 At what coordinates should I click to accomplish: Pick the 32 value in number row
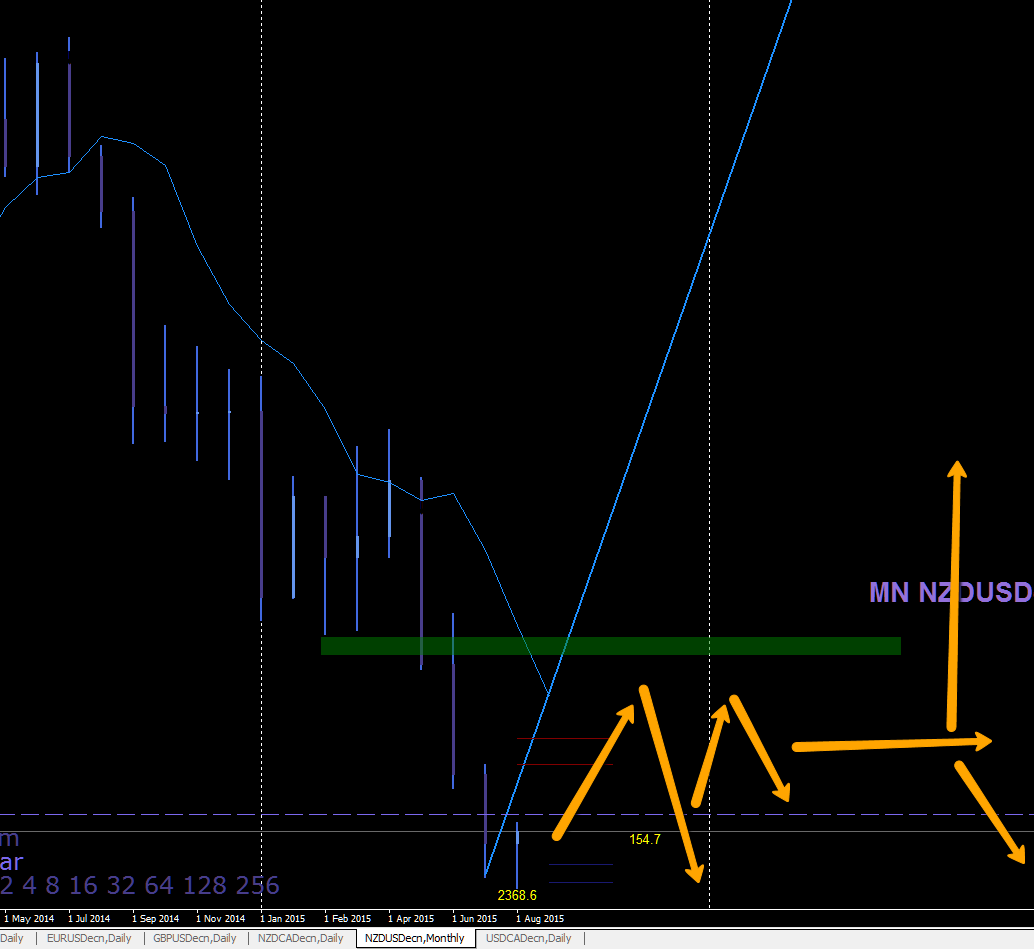click(121, 885)
